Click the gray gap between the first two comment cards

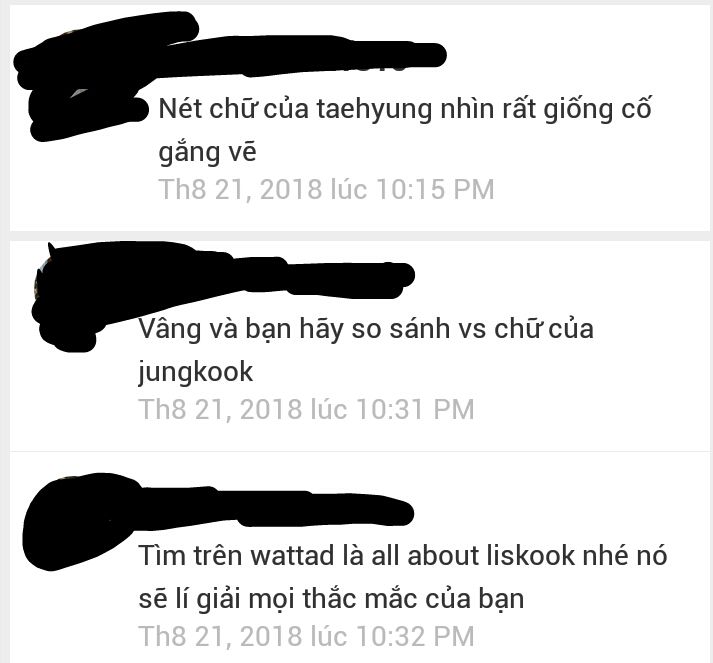click(356, 236)
